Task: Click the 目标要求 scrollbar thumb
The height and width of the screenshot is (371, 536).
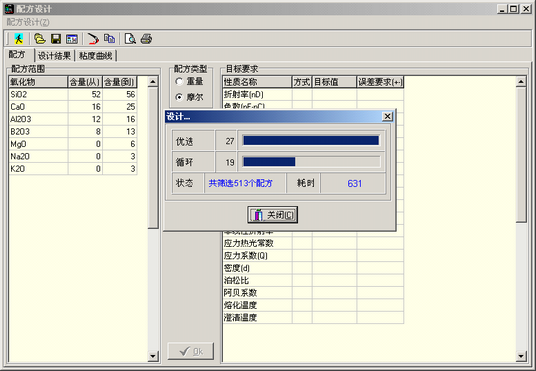Action: pyautogui.click(x=521, y=155)
